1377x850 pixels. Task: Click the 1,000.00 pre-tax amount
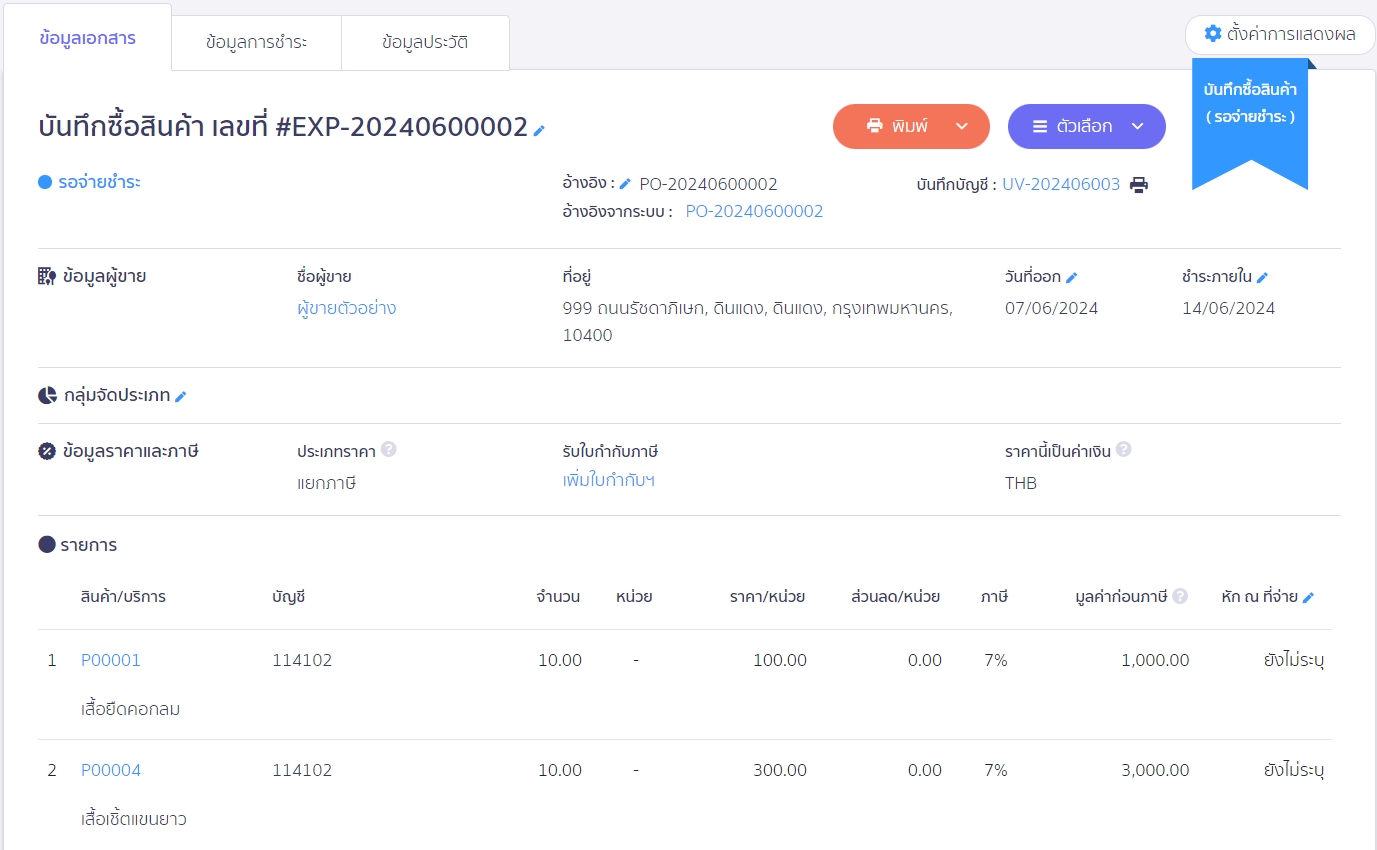click(x=1154, y=660)
